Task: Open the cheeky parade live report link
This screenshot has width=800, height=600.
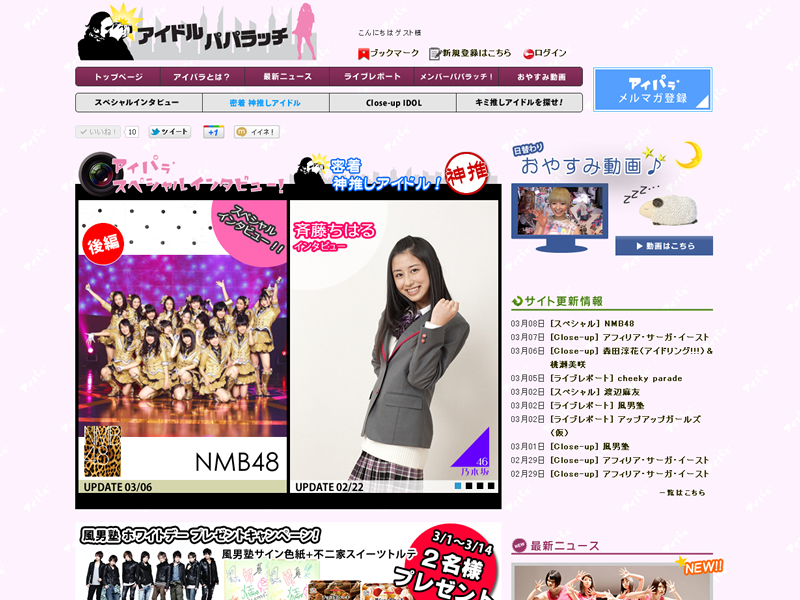Action: tap(615, 379)
